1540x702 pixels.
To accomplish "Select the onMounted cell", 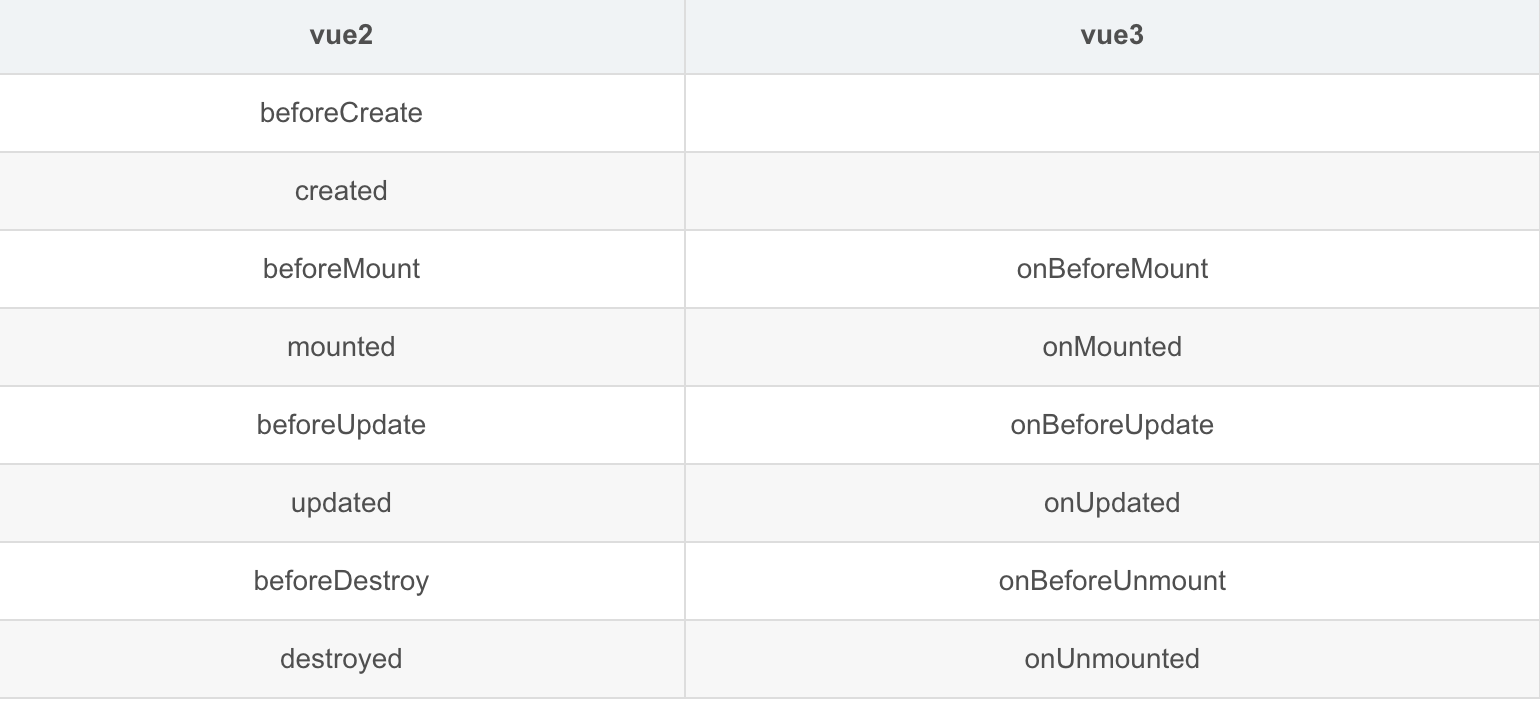I will 1112,347.
